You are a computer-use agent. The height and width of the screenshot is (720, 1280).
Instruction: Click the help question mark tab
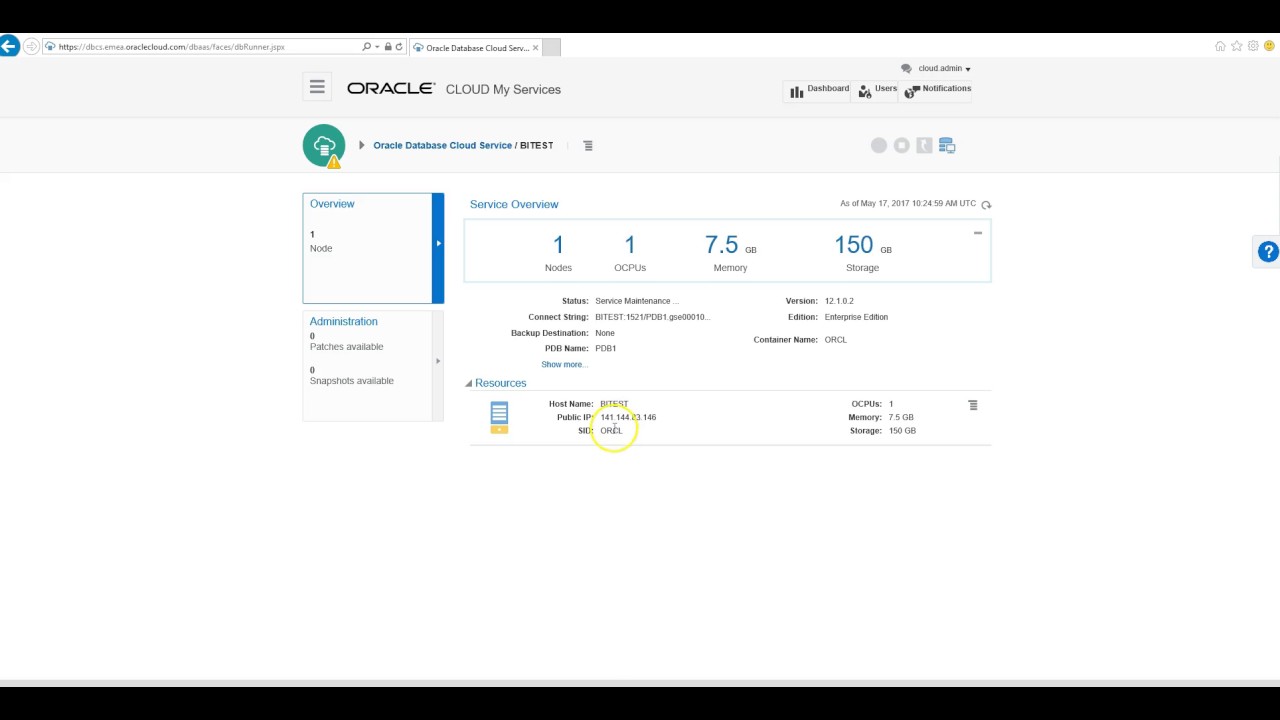[x=1268, y=252]
